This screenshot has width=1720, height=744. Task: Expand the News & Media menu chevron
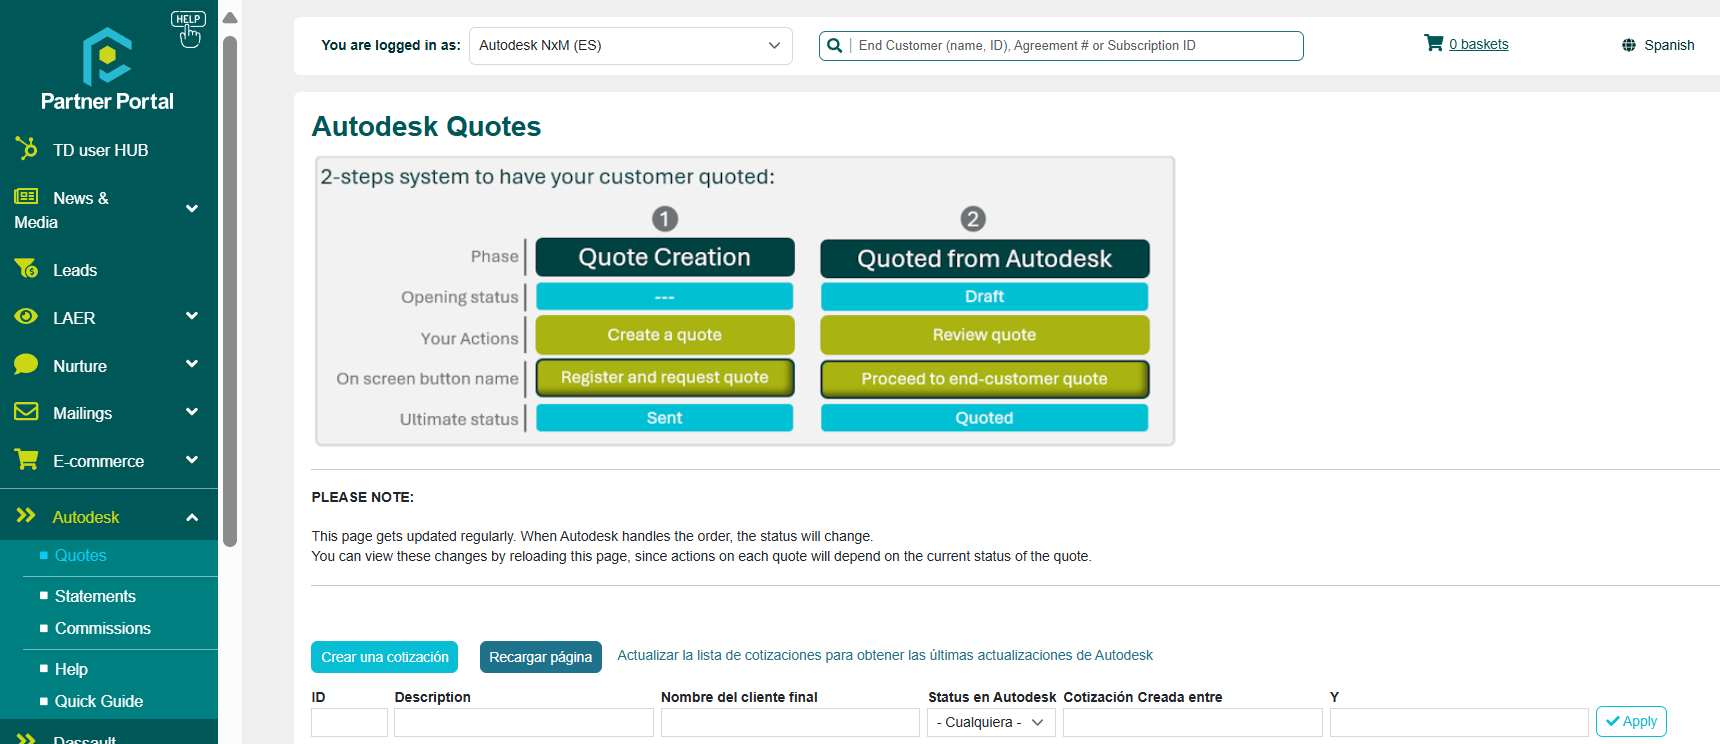(x=192, y=209)
